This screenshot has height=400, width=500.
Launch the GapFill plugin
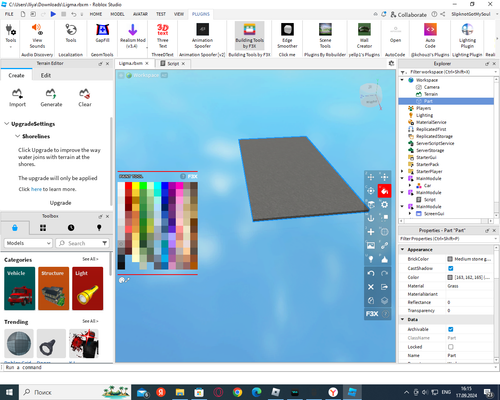pos(102,33)
